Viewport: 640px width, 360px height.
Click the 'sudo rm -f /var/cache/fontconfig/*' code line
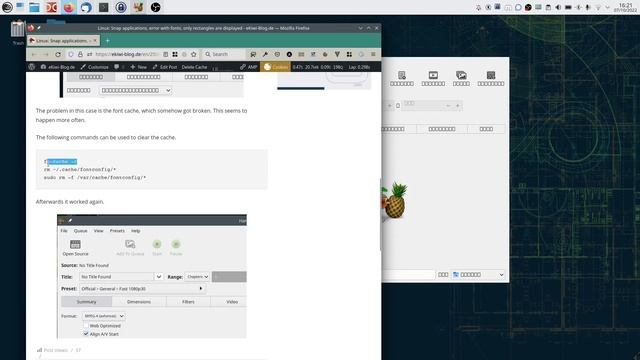pyautogui.click(x=95, y=178)
